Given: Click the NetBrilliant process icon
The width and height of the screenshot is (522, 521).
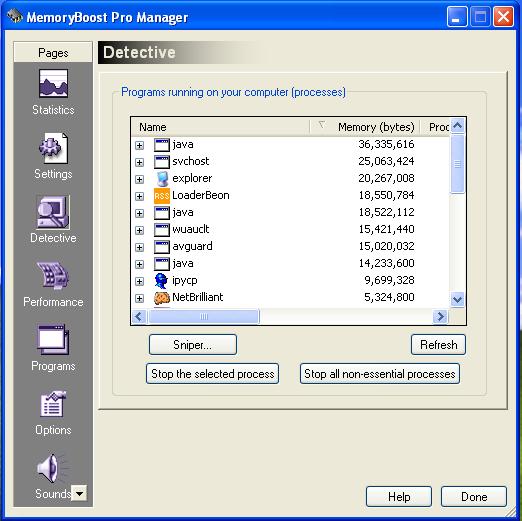Looking at the screenshot, I should click(x=162, y=298).
